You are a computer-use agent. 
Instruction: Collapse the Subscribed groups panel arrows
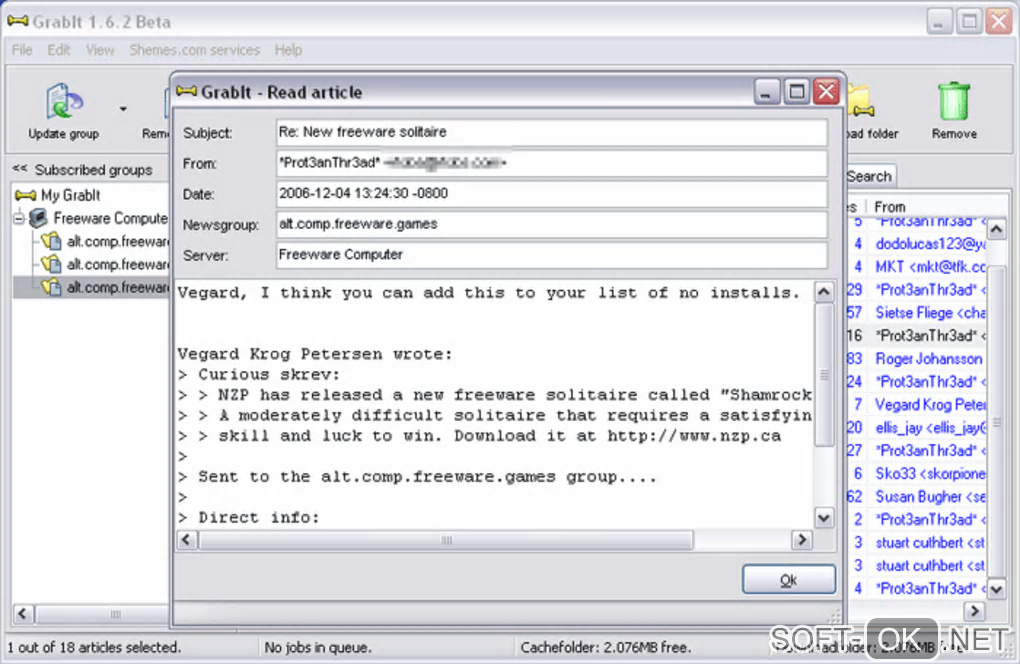(x=20, y=169)
